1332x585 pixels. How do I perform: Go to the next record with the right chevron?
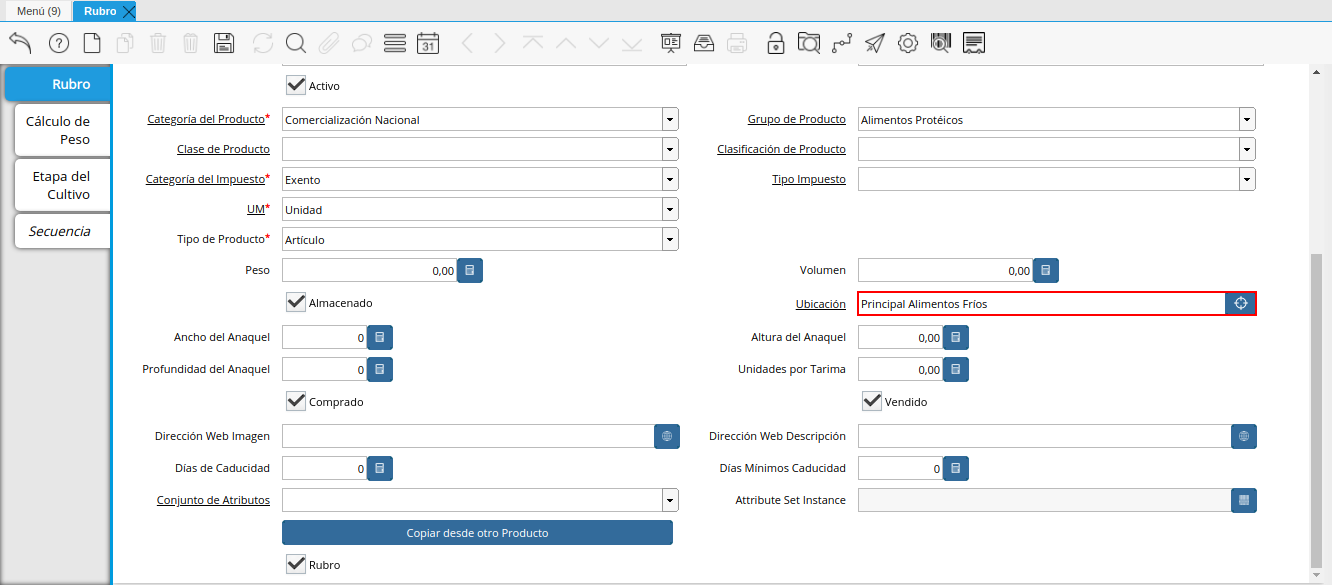(500, 43)
